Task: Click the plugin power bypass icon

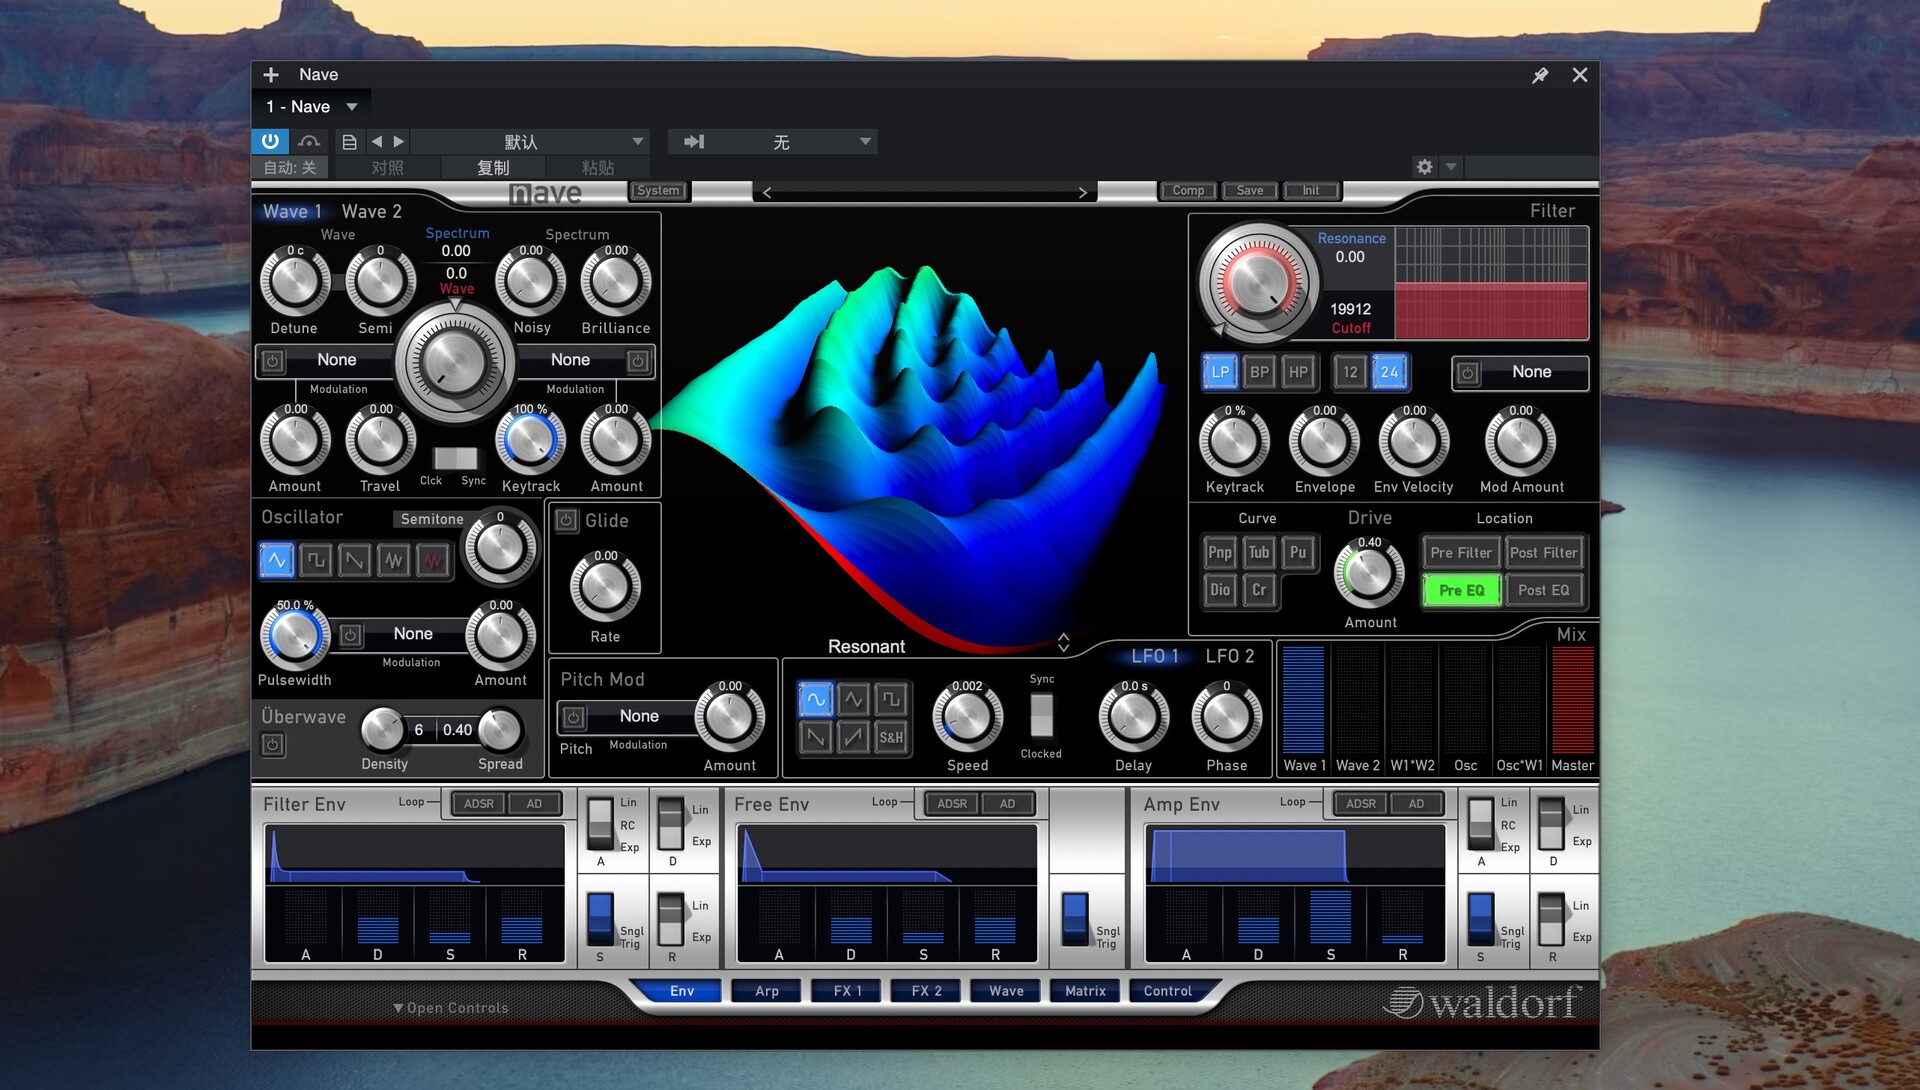Action: tap(270, 141)
